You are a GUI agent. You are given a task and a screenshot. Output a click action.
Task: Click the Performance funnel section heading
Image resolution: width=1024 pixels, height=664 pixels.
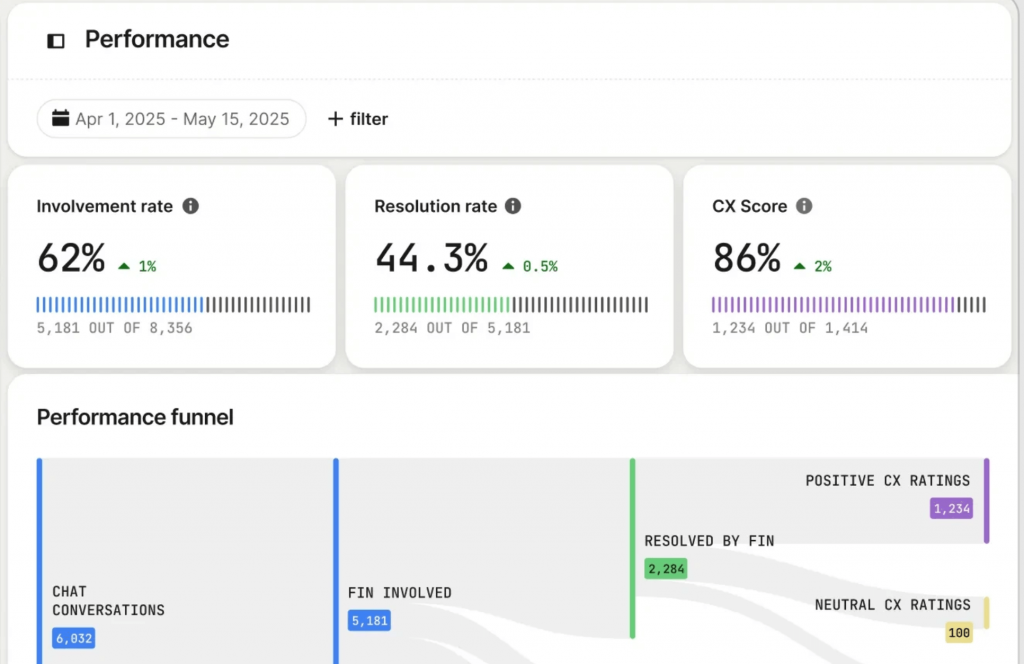pos(134,417)
